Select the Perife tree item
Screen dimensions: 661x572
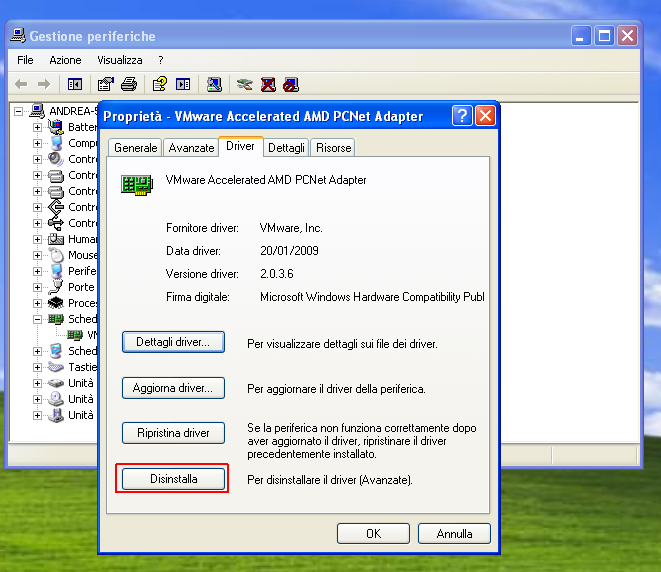[82, 271]
